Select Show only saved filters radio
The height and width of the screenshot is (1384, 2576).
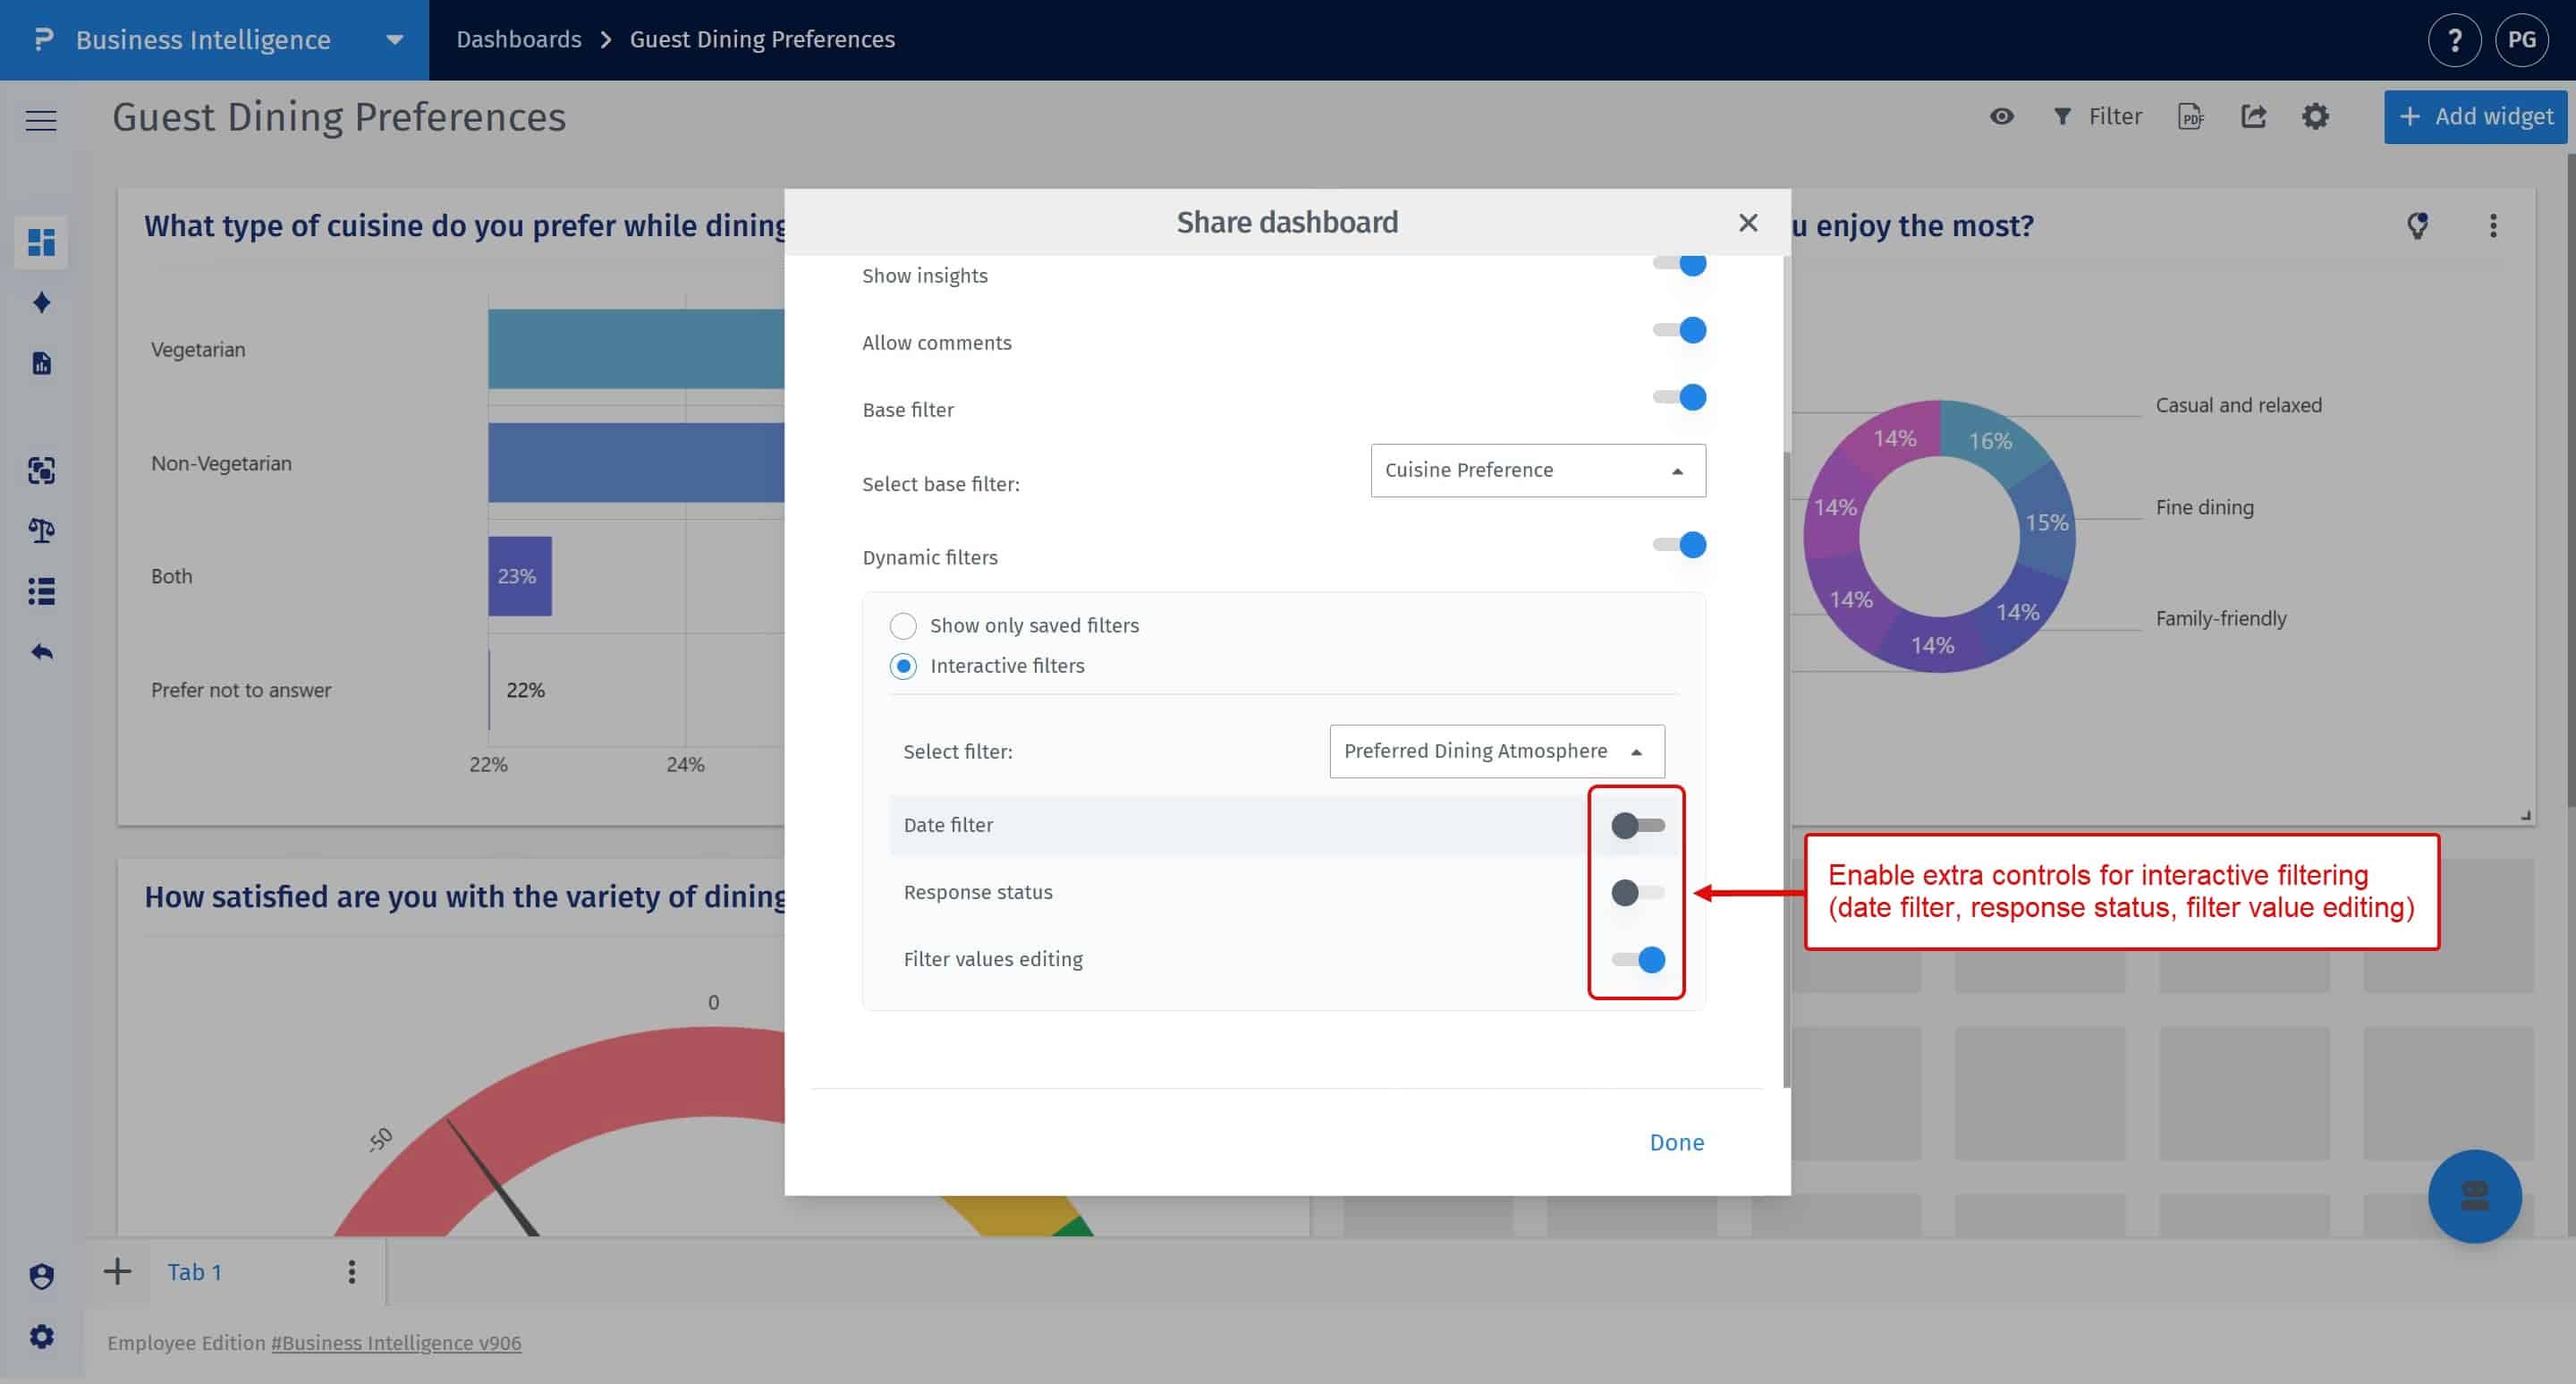tap(903, 626)
